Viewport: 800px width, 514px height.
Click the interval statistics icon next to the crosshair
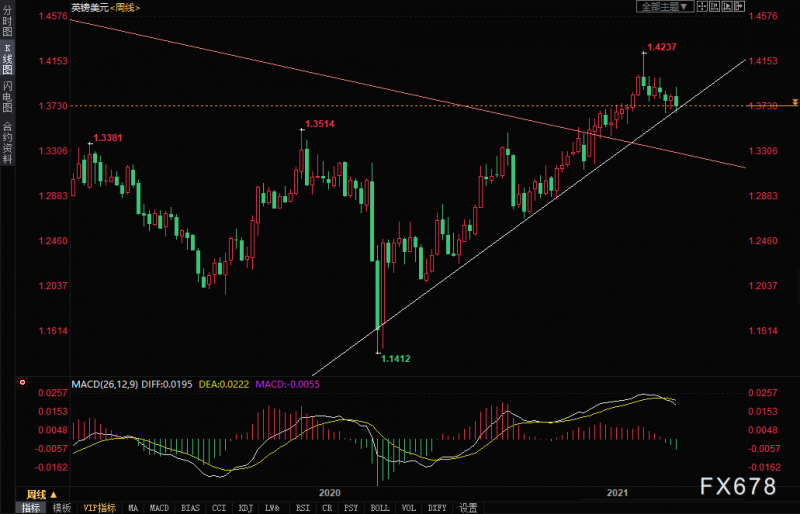pos(715,6)
